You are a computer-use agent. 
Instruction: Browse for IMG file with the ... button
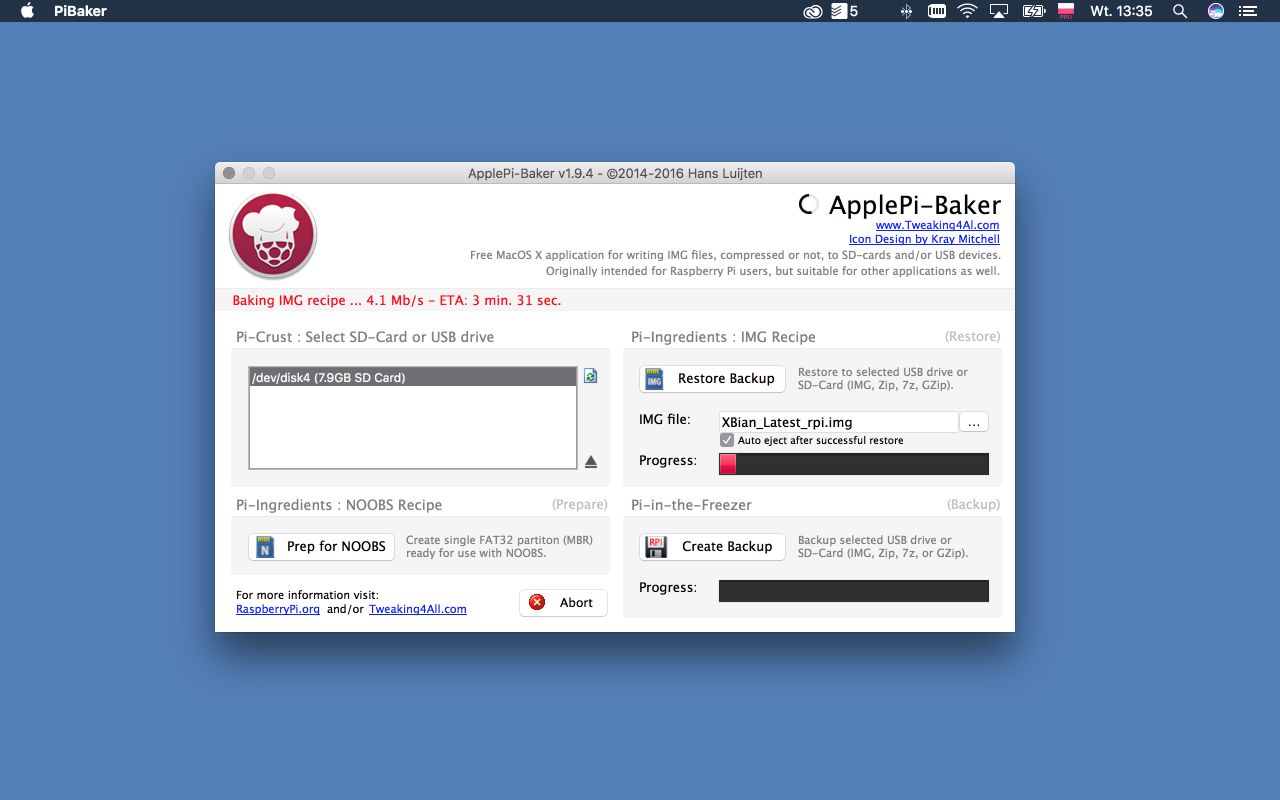pyautogui.click(x=974, y=423)
